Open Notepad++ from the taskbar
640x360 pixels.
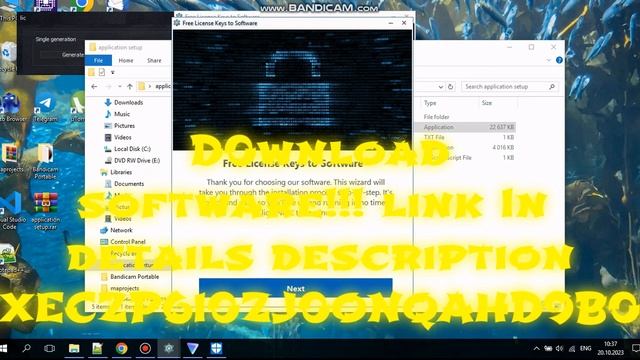(97, 349)
